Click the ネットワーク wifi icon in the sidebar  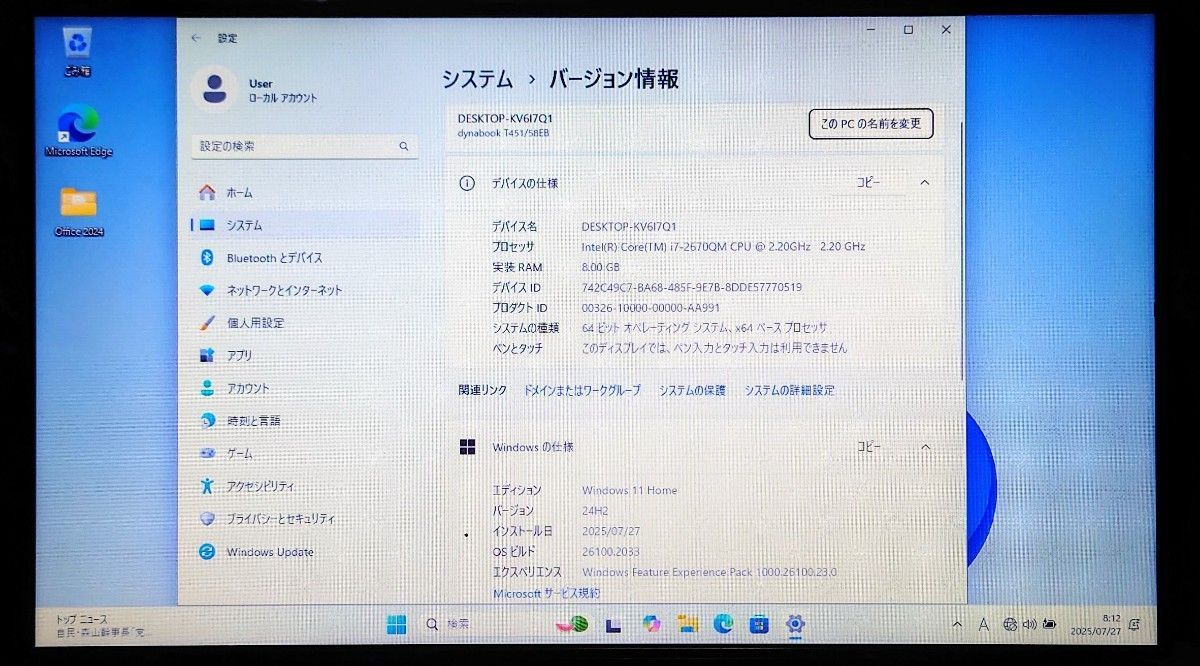click(207, 290)
